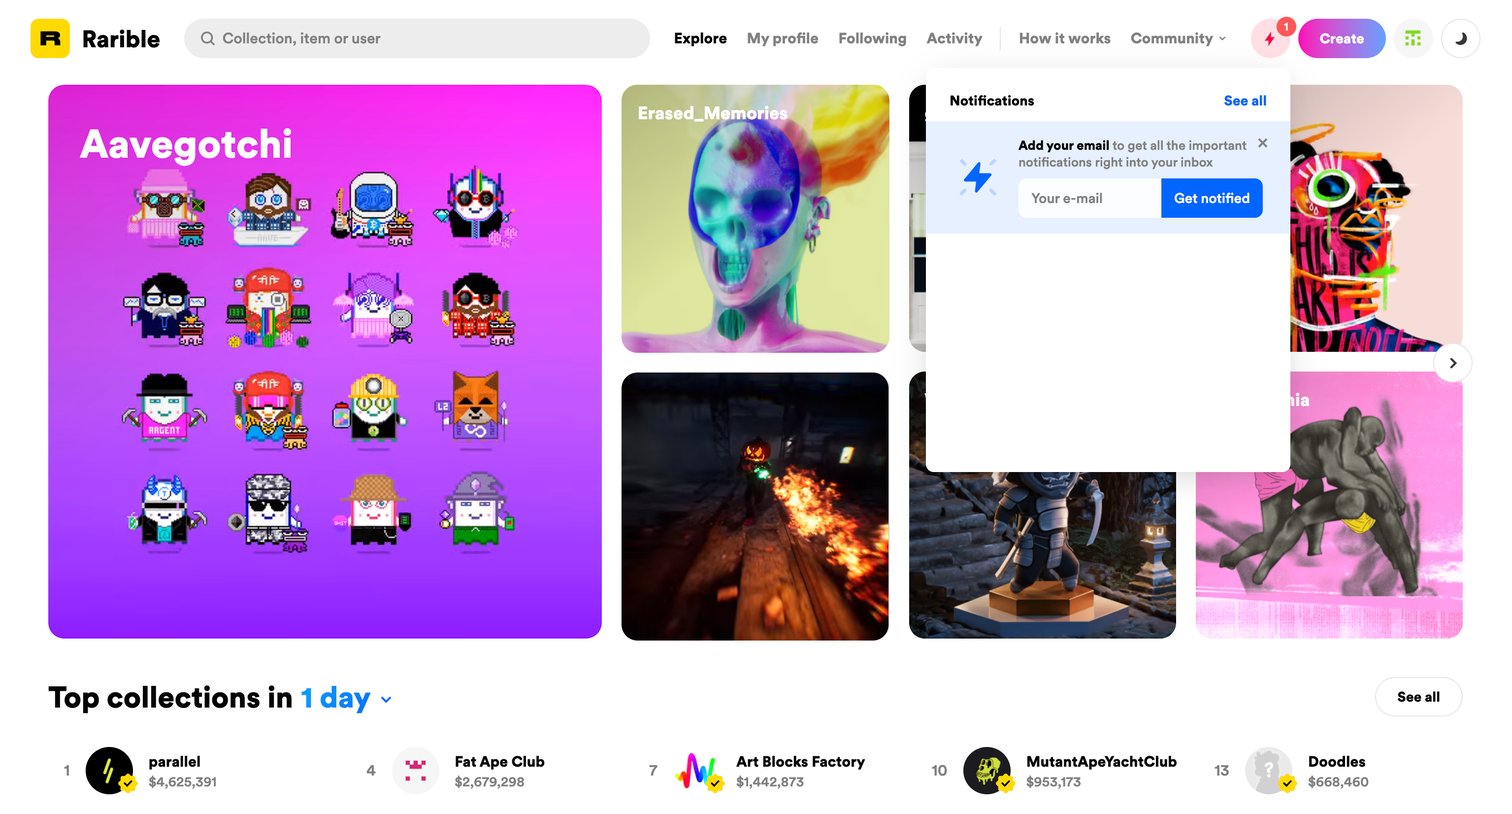Open the colorful graffiti face artwork
This screenshot has height=814, width=1512.
(1376, 219)
